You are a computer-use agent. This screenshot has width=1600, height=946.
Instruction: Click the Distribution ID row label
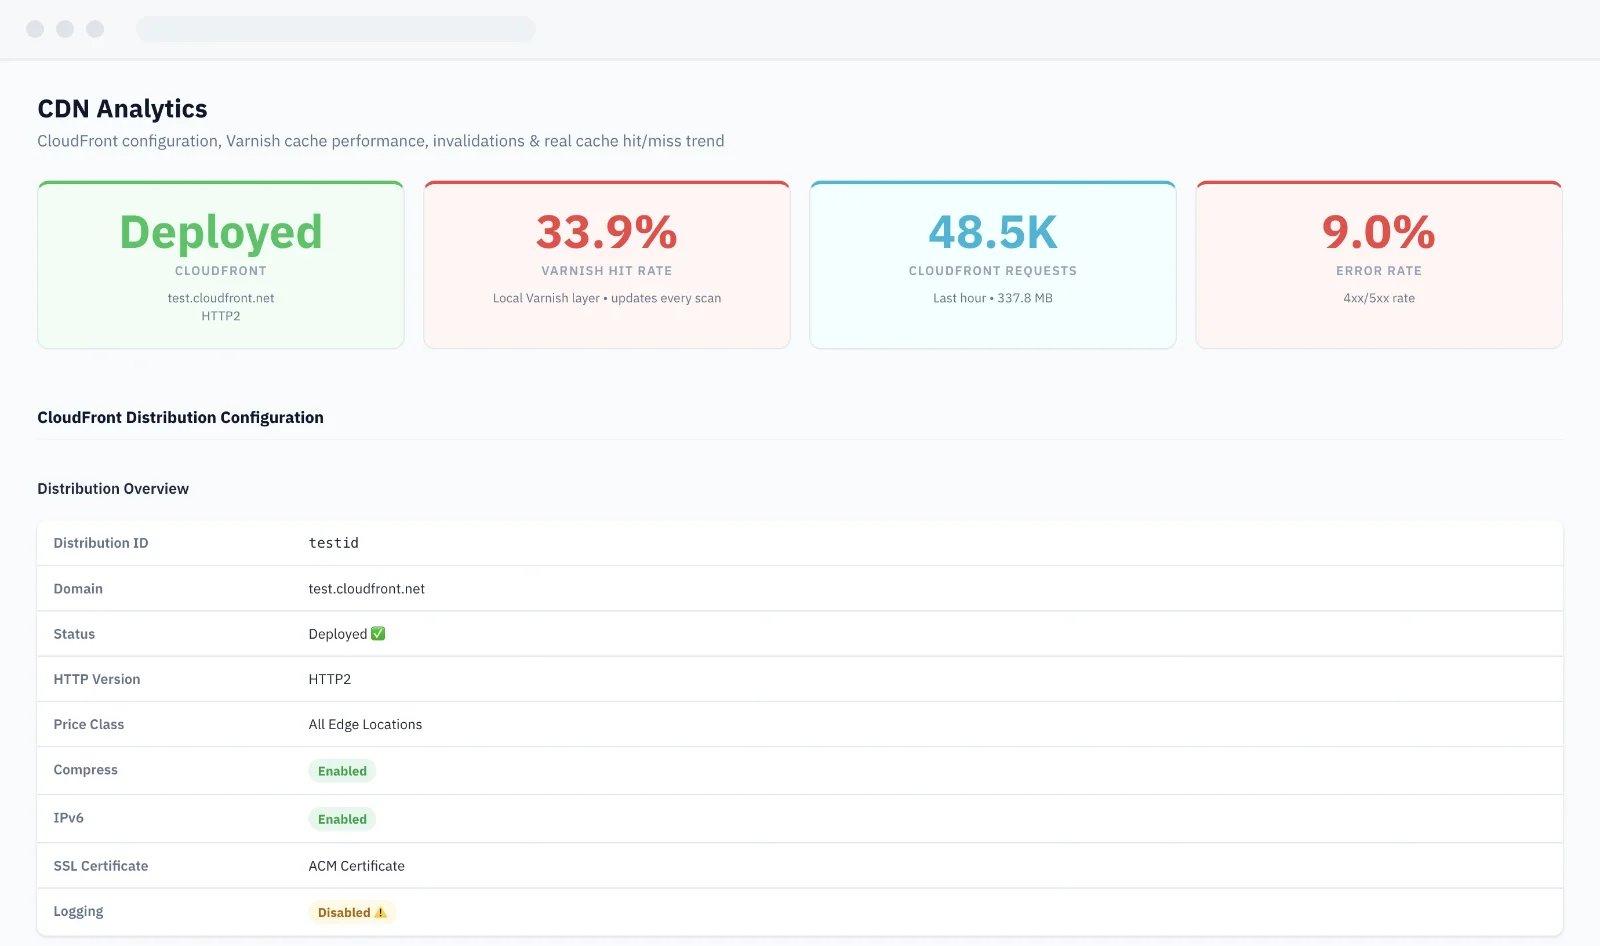[x=101, y=543]
